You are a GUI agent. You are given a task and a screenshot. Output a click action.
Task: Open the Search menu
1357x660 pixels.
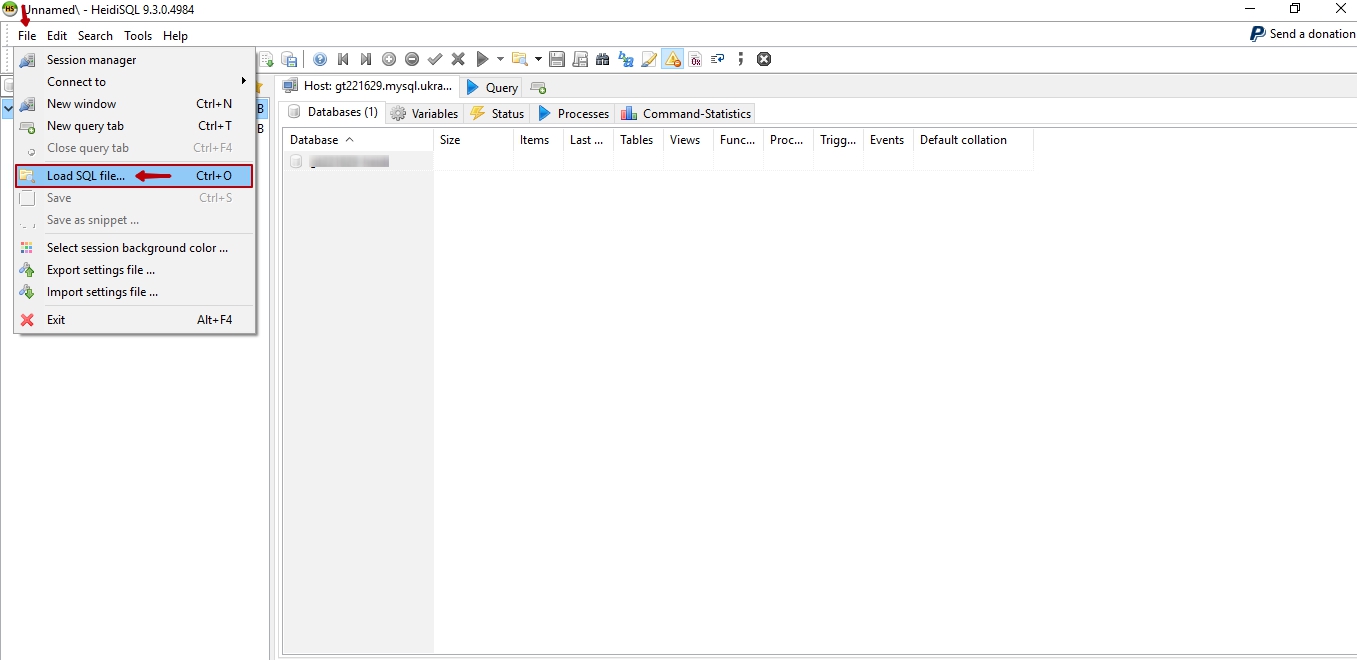[96, 35]
